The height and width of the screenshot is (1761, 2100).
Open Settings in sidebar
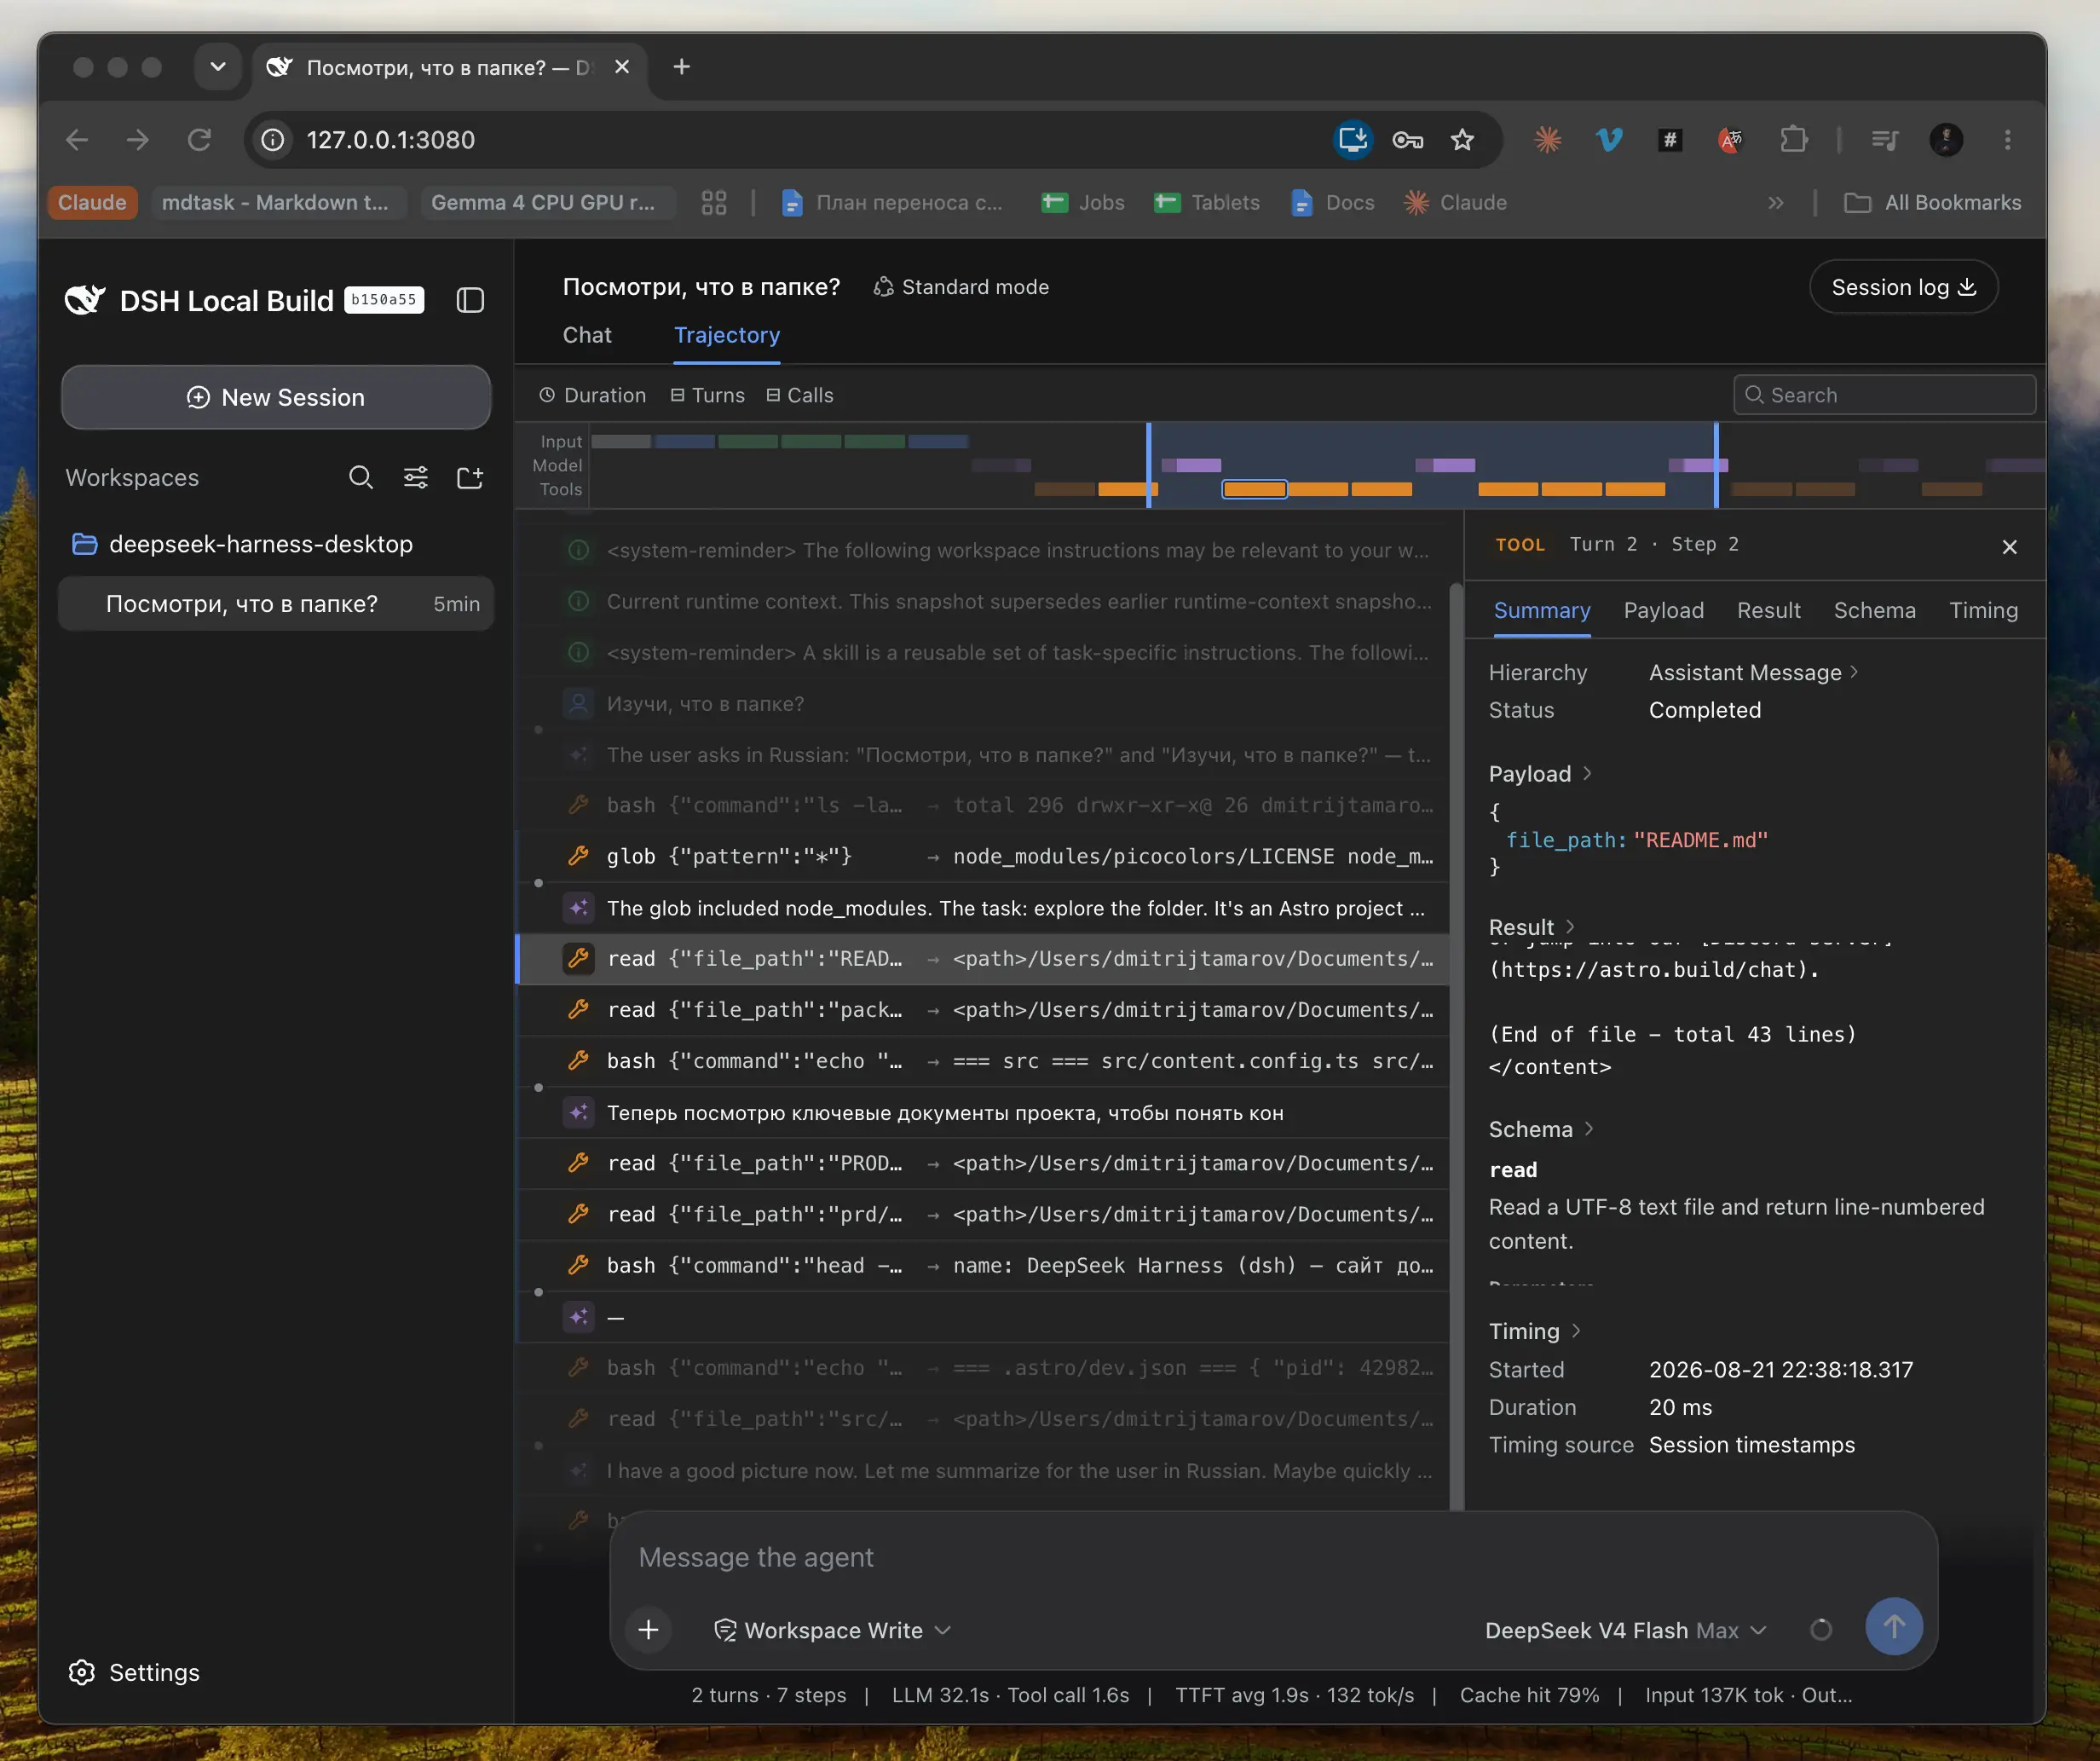click(134, 1673)
